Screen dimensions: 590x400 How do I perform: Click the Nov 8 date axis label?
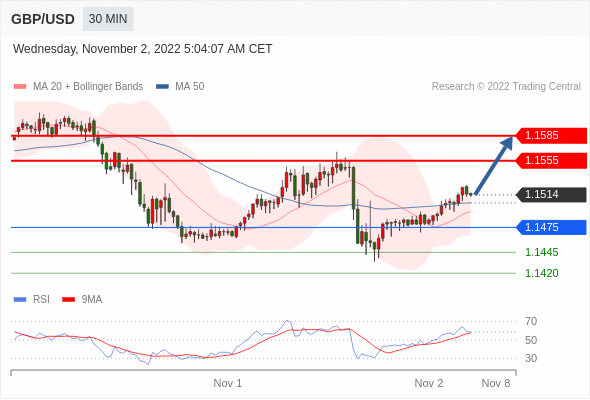tap(496, 383)
